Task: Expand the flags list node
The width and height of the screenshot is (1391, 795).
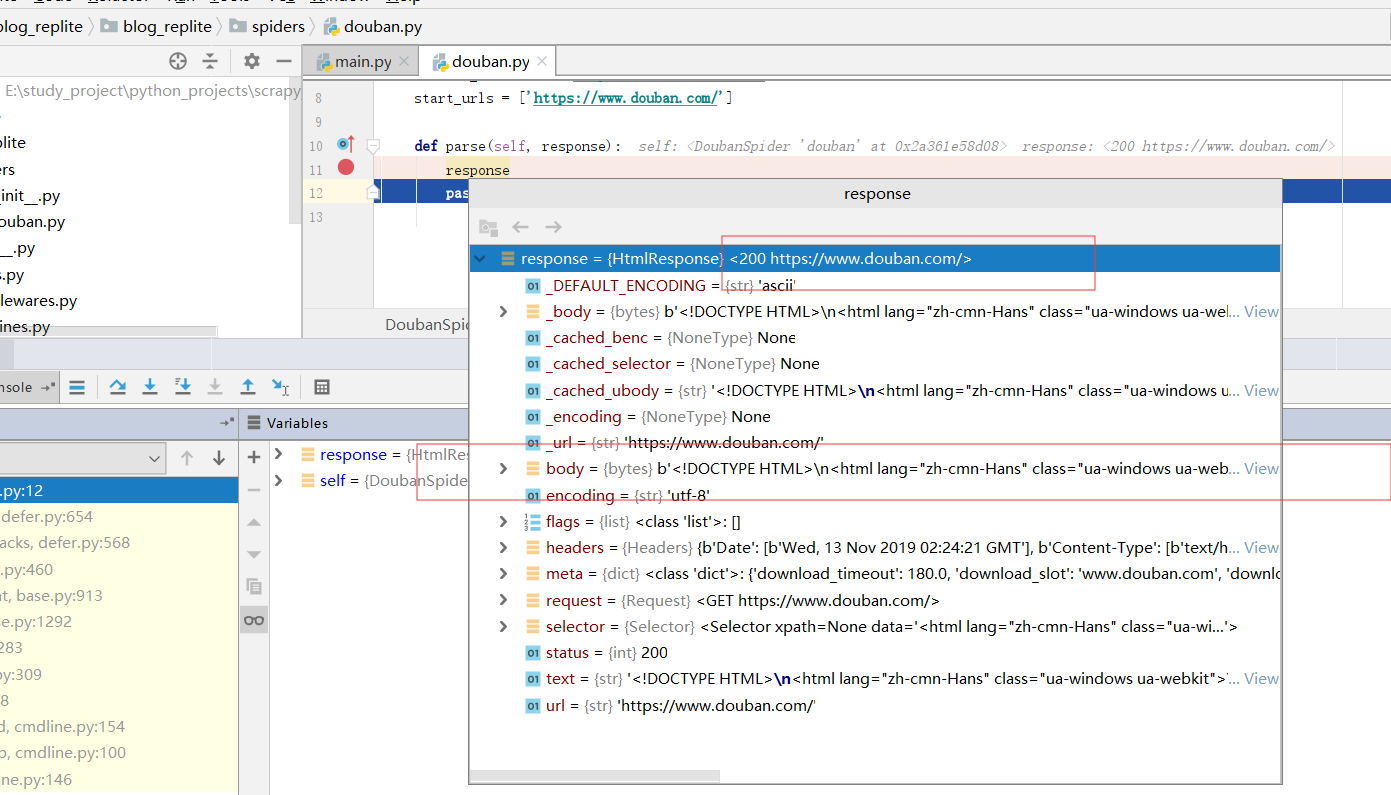Action: [x=504, y=522]
